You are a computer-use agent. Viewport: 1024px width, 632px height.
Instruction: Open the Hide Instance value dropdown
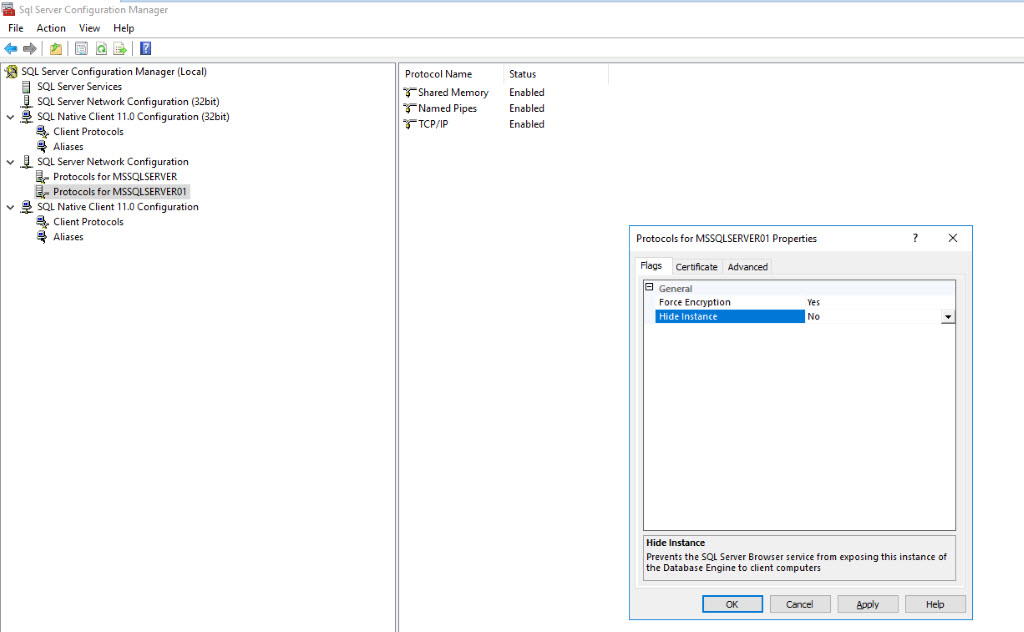point(948,316)
